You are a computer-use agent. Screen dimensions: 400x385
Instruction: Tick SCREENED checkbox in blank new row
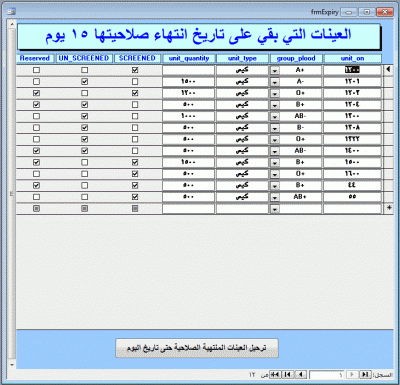[x=135, y=208]
